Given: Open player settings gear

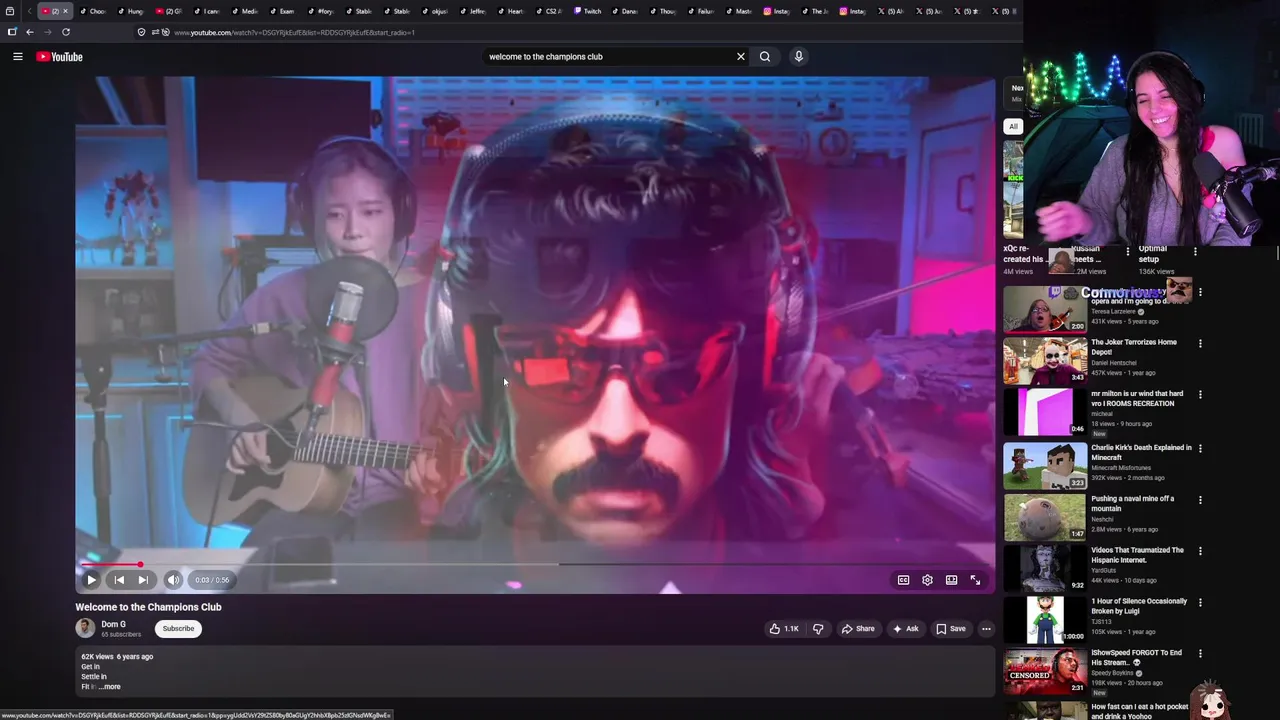Looking at the screenshot, I should (927, 580).
